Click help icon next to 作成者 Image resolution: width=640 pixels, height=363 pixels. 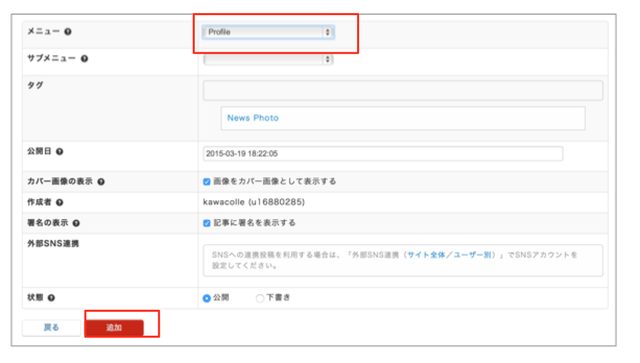60,202
